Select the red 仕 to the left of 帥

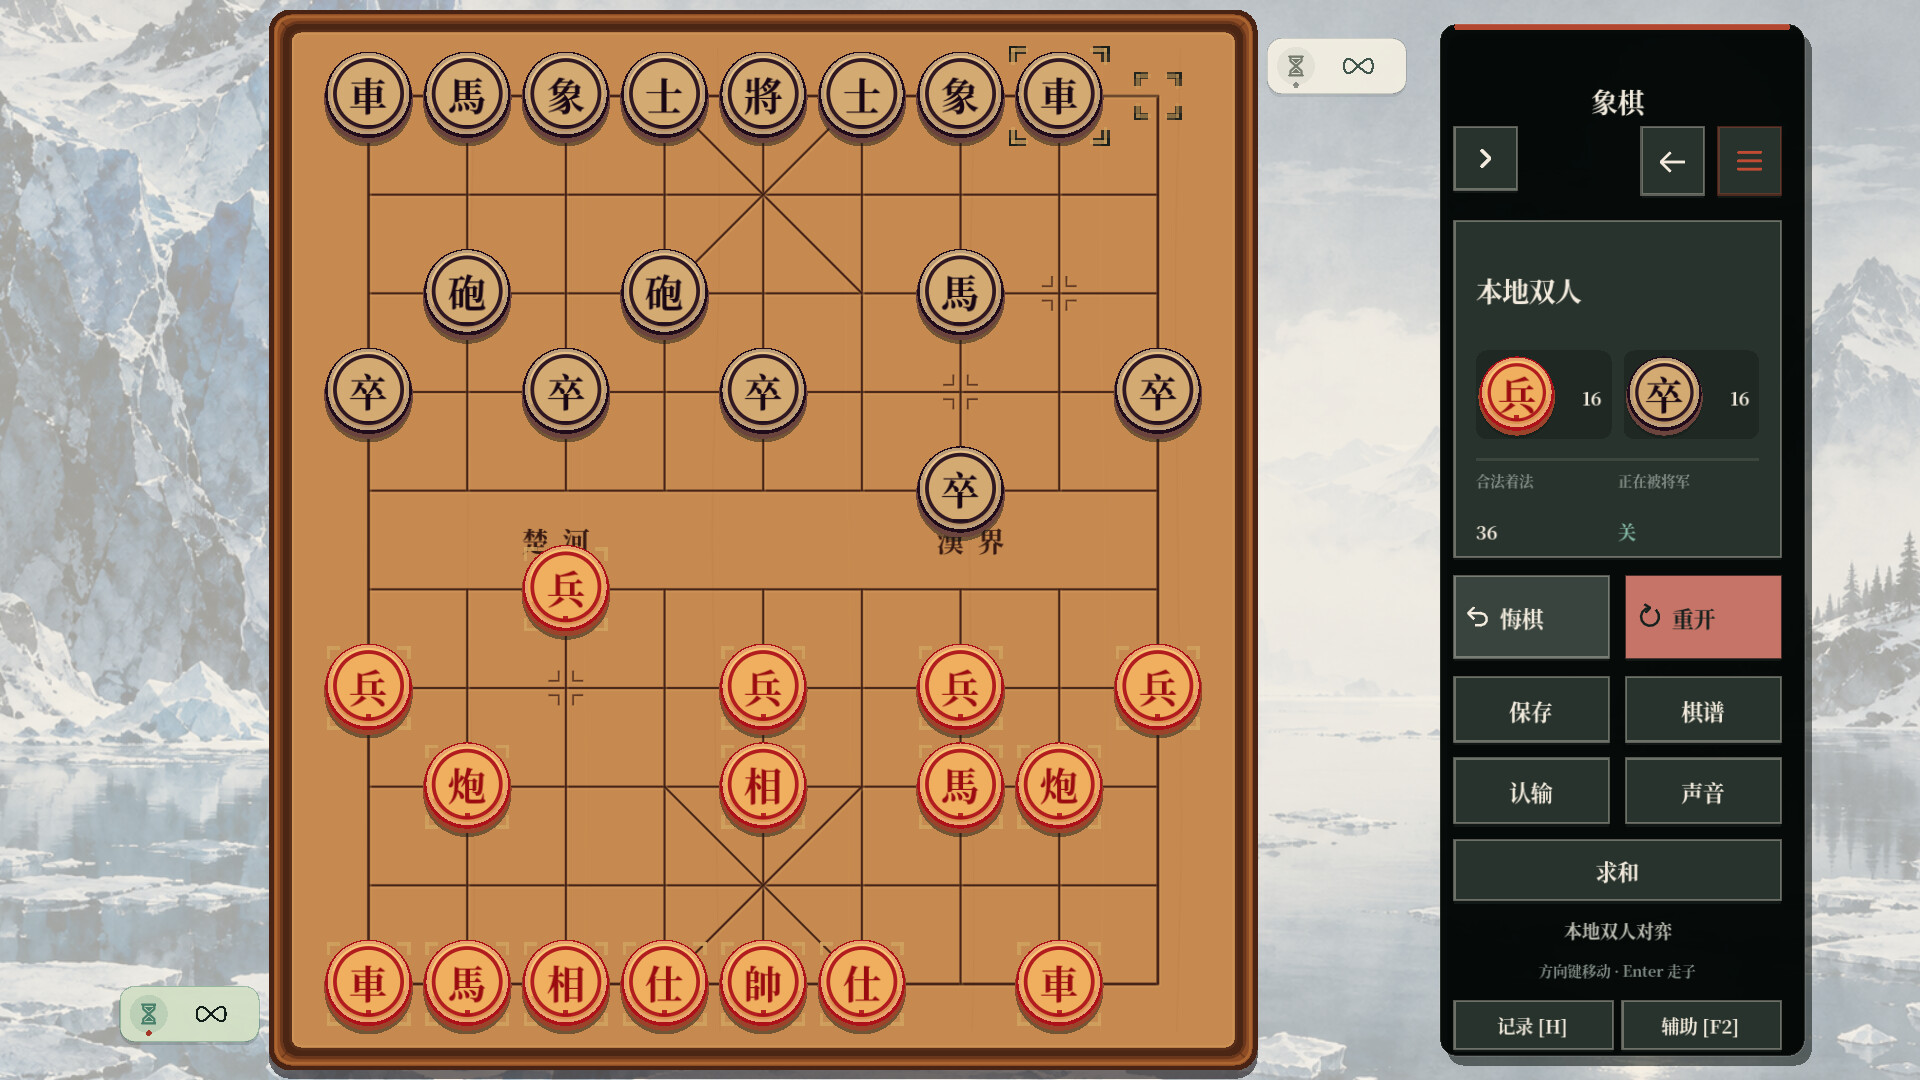(x=664, y=984)
